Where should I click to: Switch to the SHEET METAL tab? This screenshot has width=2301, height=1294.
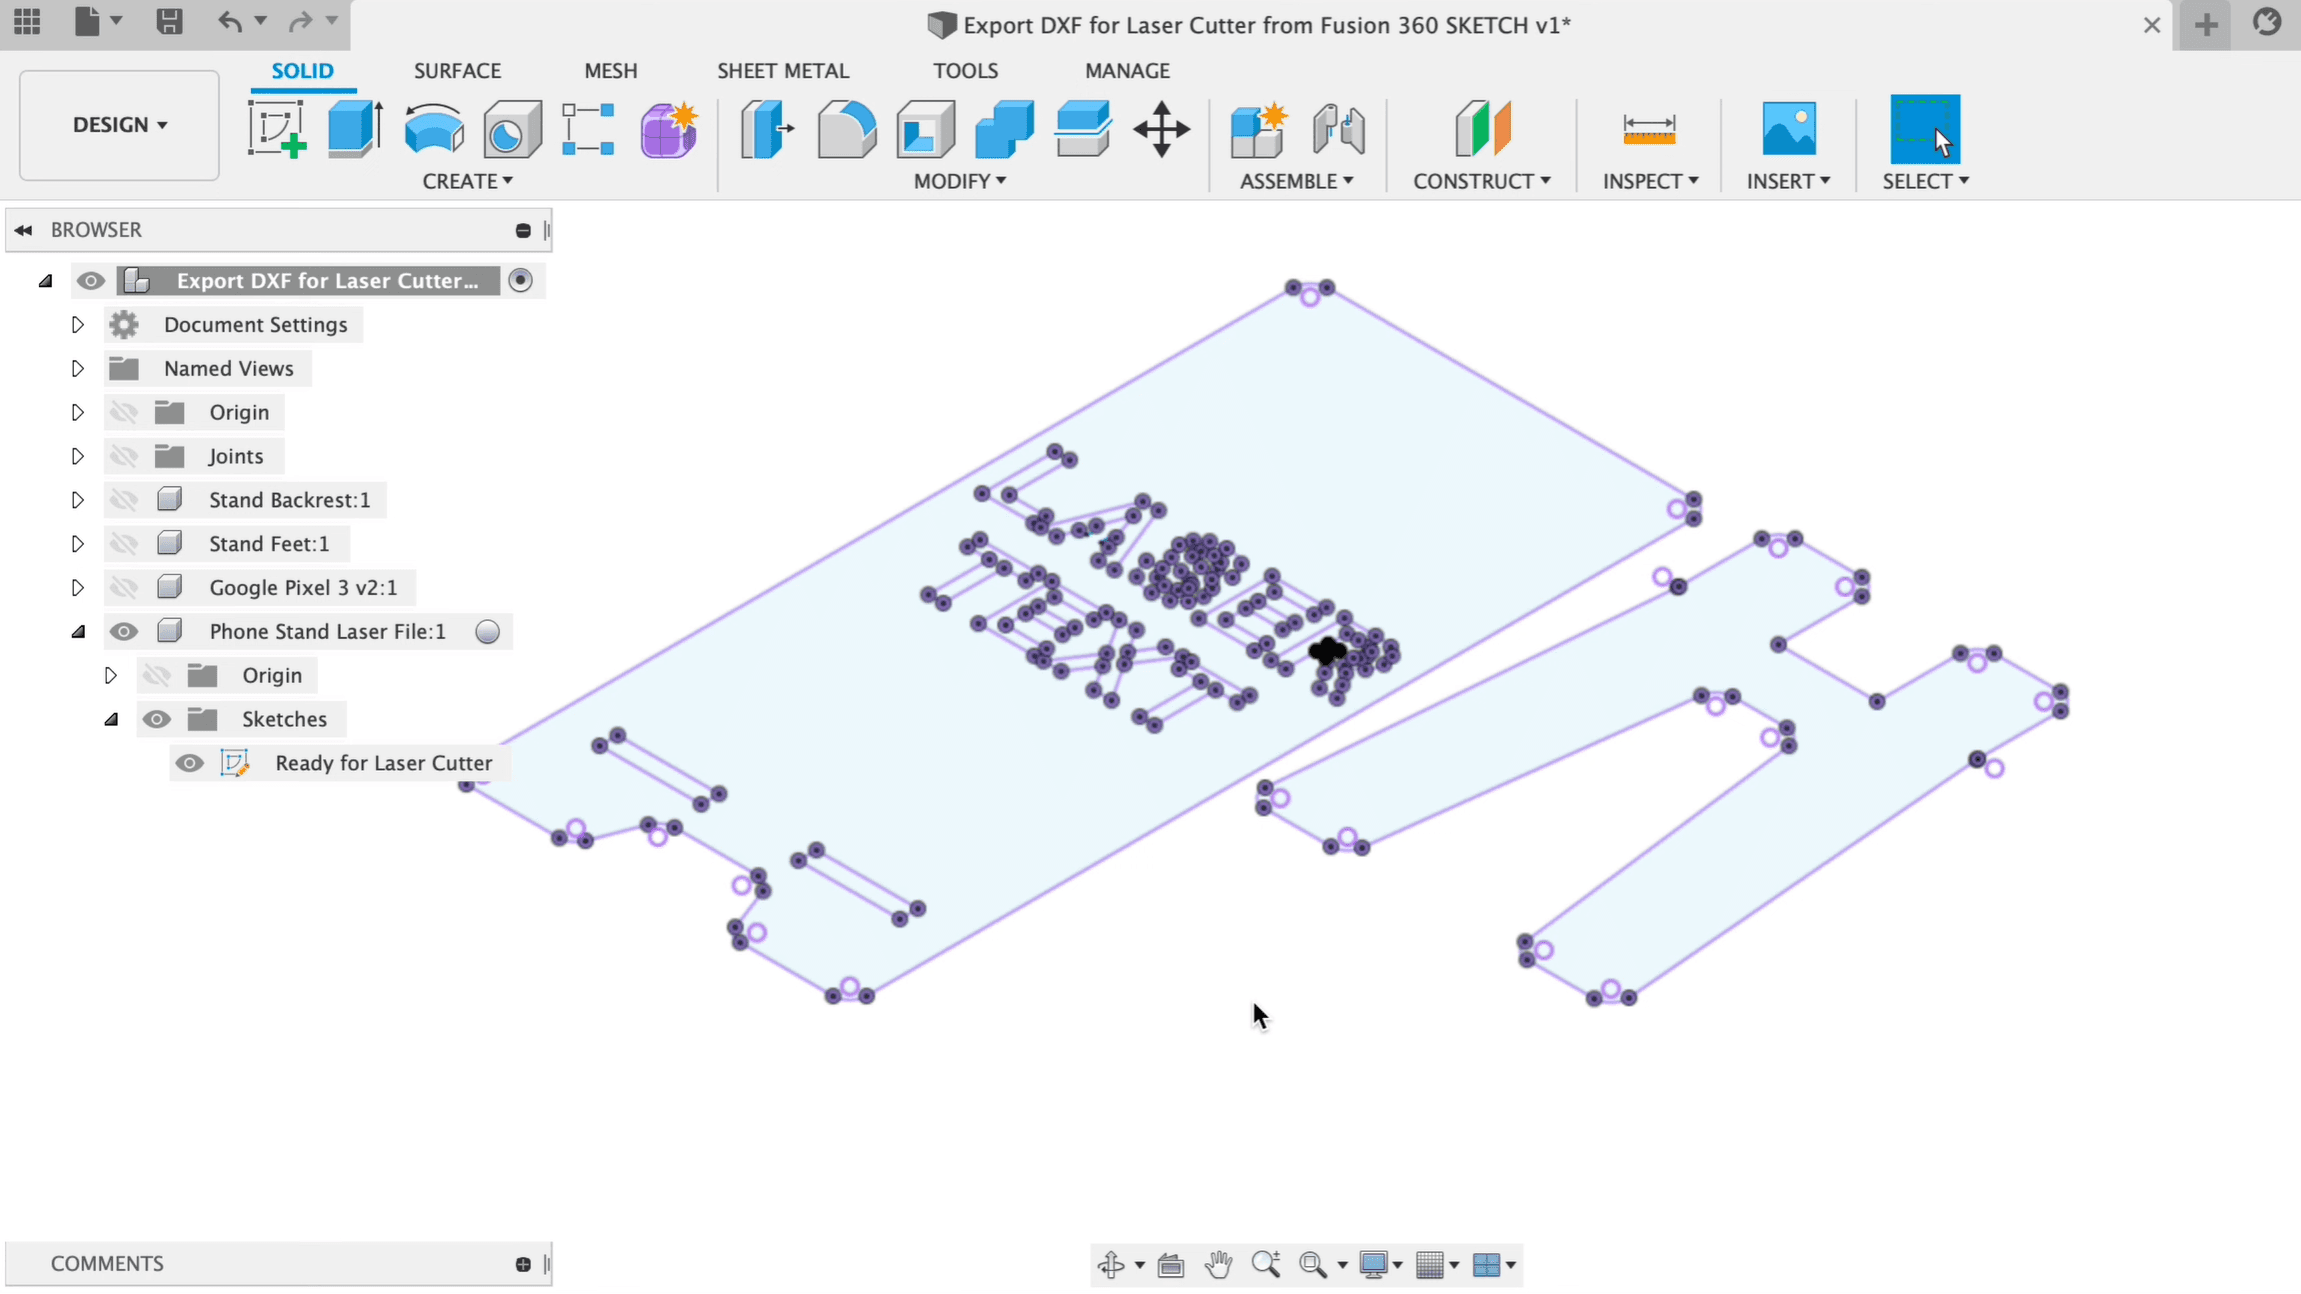[782, 71]
